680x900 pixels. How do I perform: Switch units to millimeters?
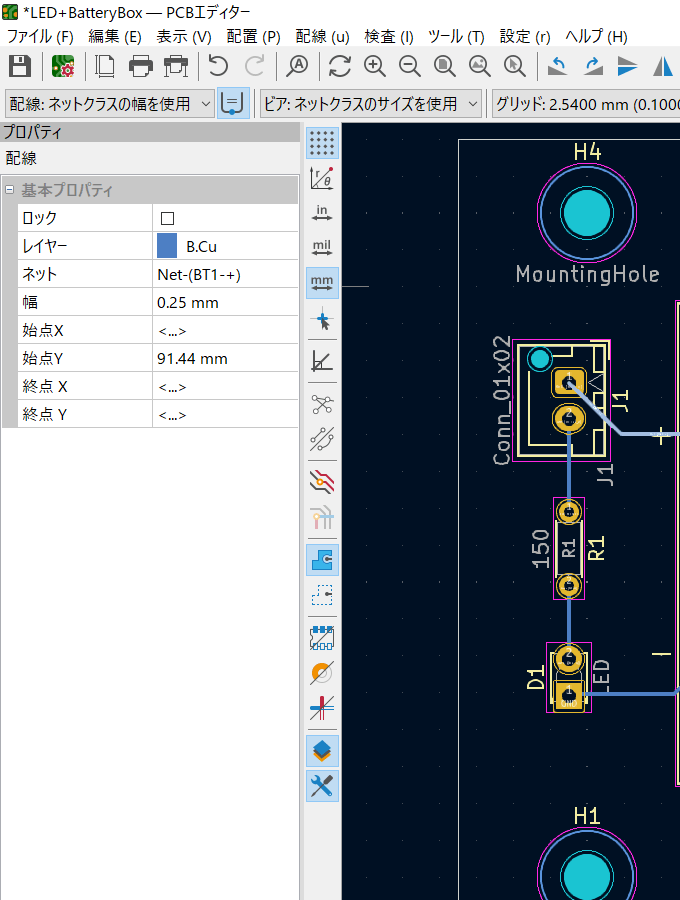pyautogui.click(x=322, y=283)
